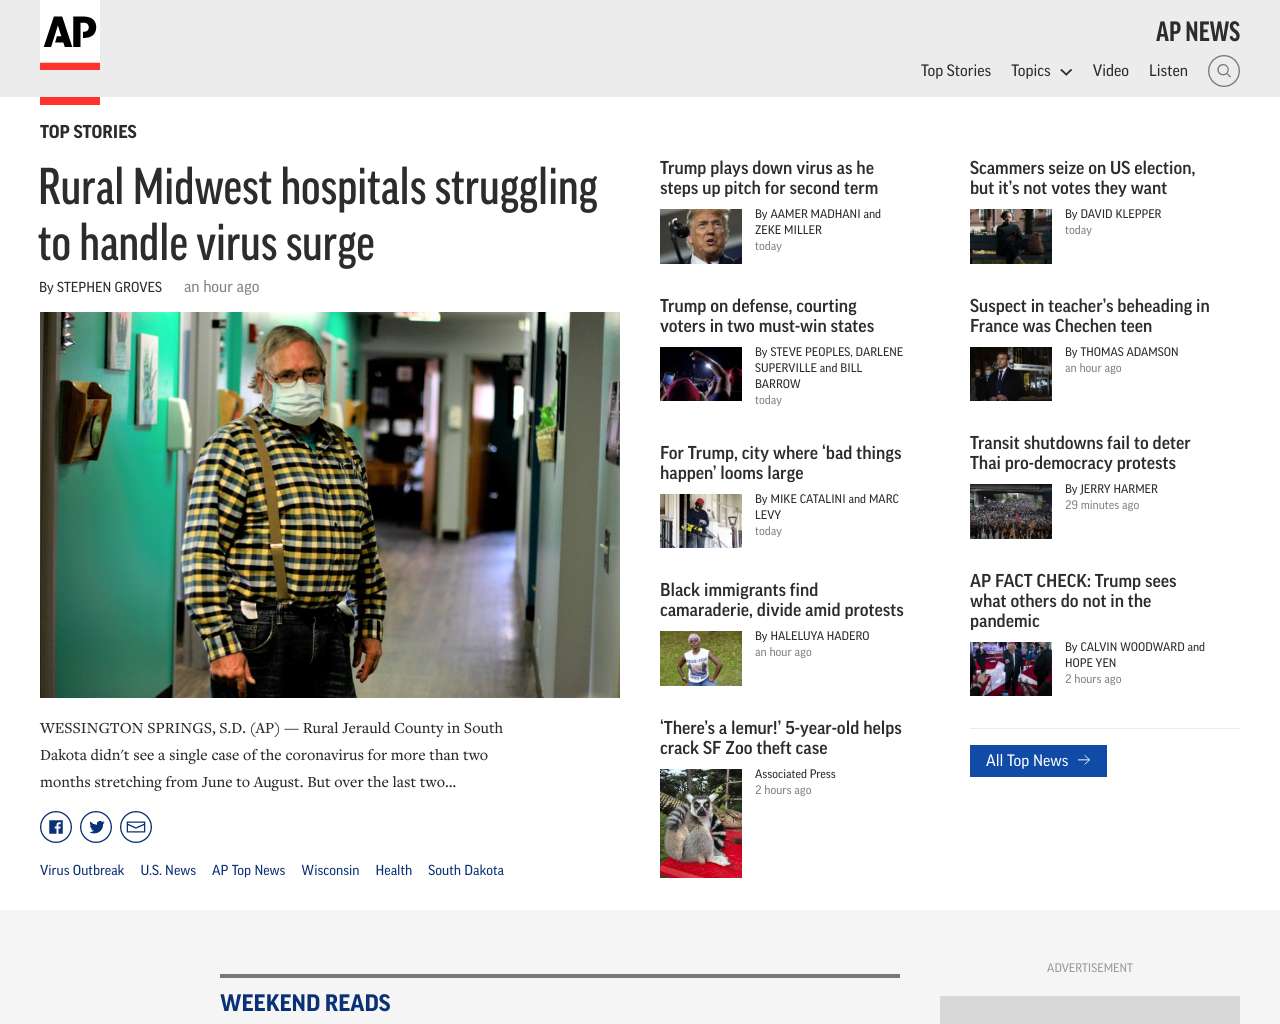Viewport: 1280px width, 1024px height.
Task: Go to Video menu item
Action: (1110, 71)
